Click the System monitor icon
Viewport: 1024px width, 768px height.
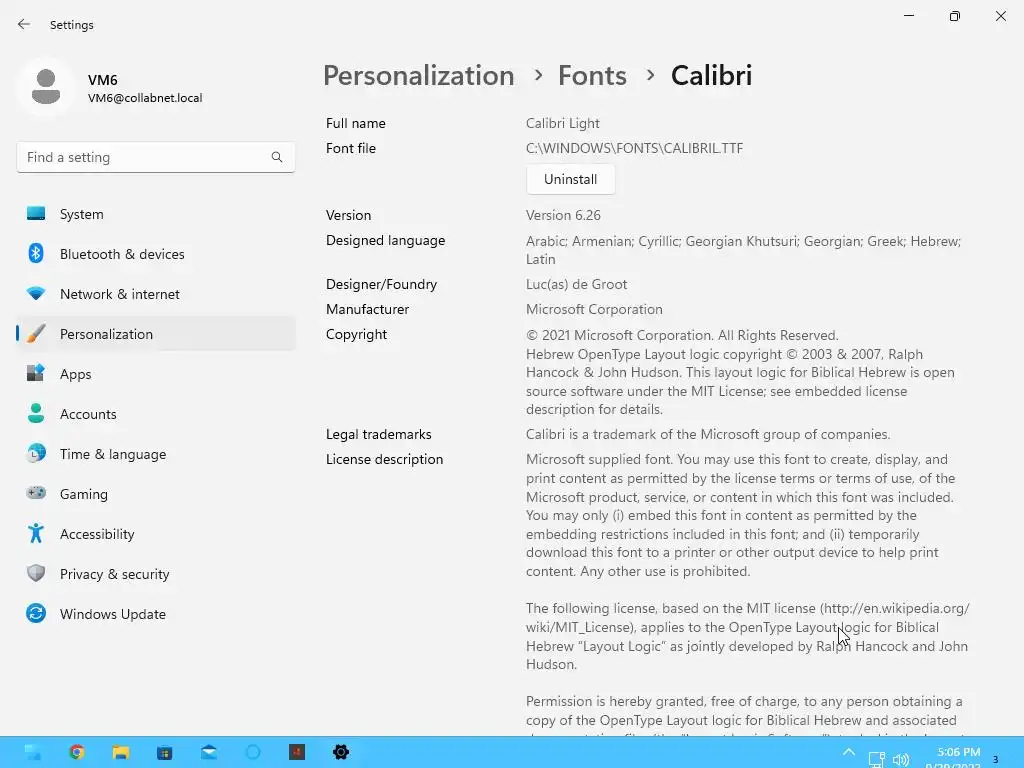point(36,214)
